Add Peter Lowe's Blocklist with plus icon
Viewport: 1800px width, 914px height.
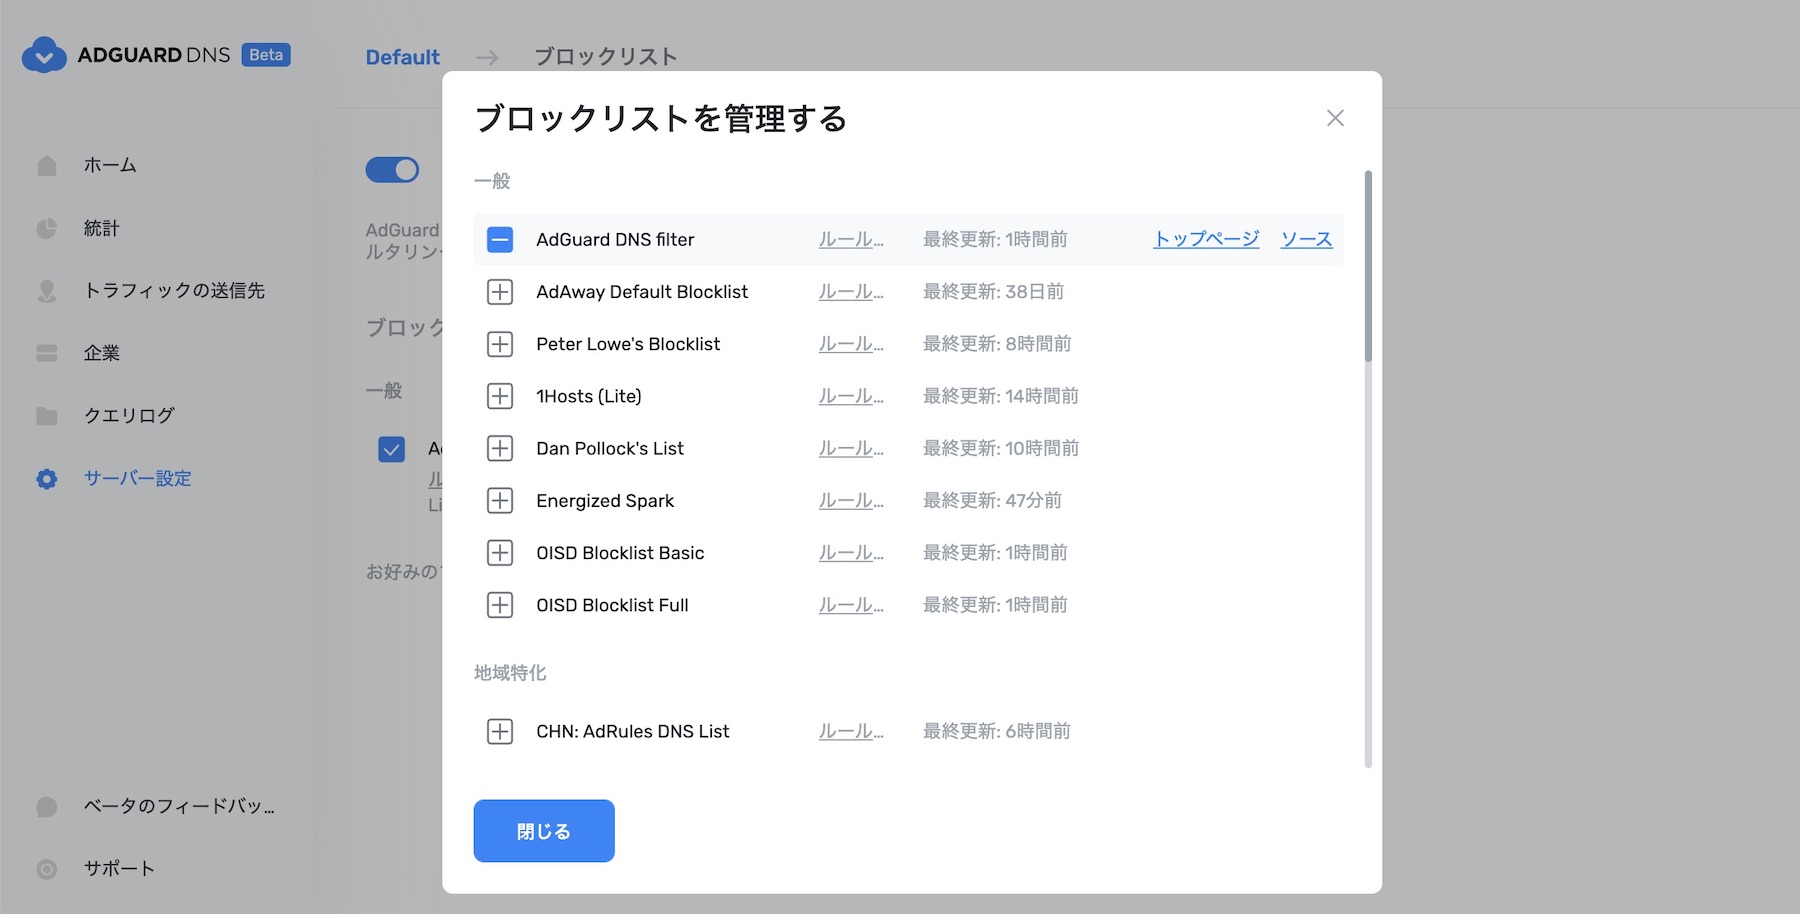(x=500, y=344)
